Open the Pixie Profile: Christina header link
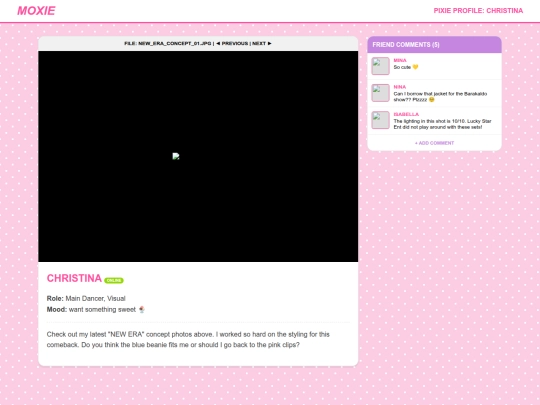This screenshot has height=405, width=540. [478, 11]
